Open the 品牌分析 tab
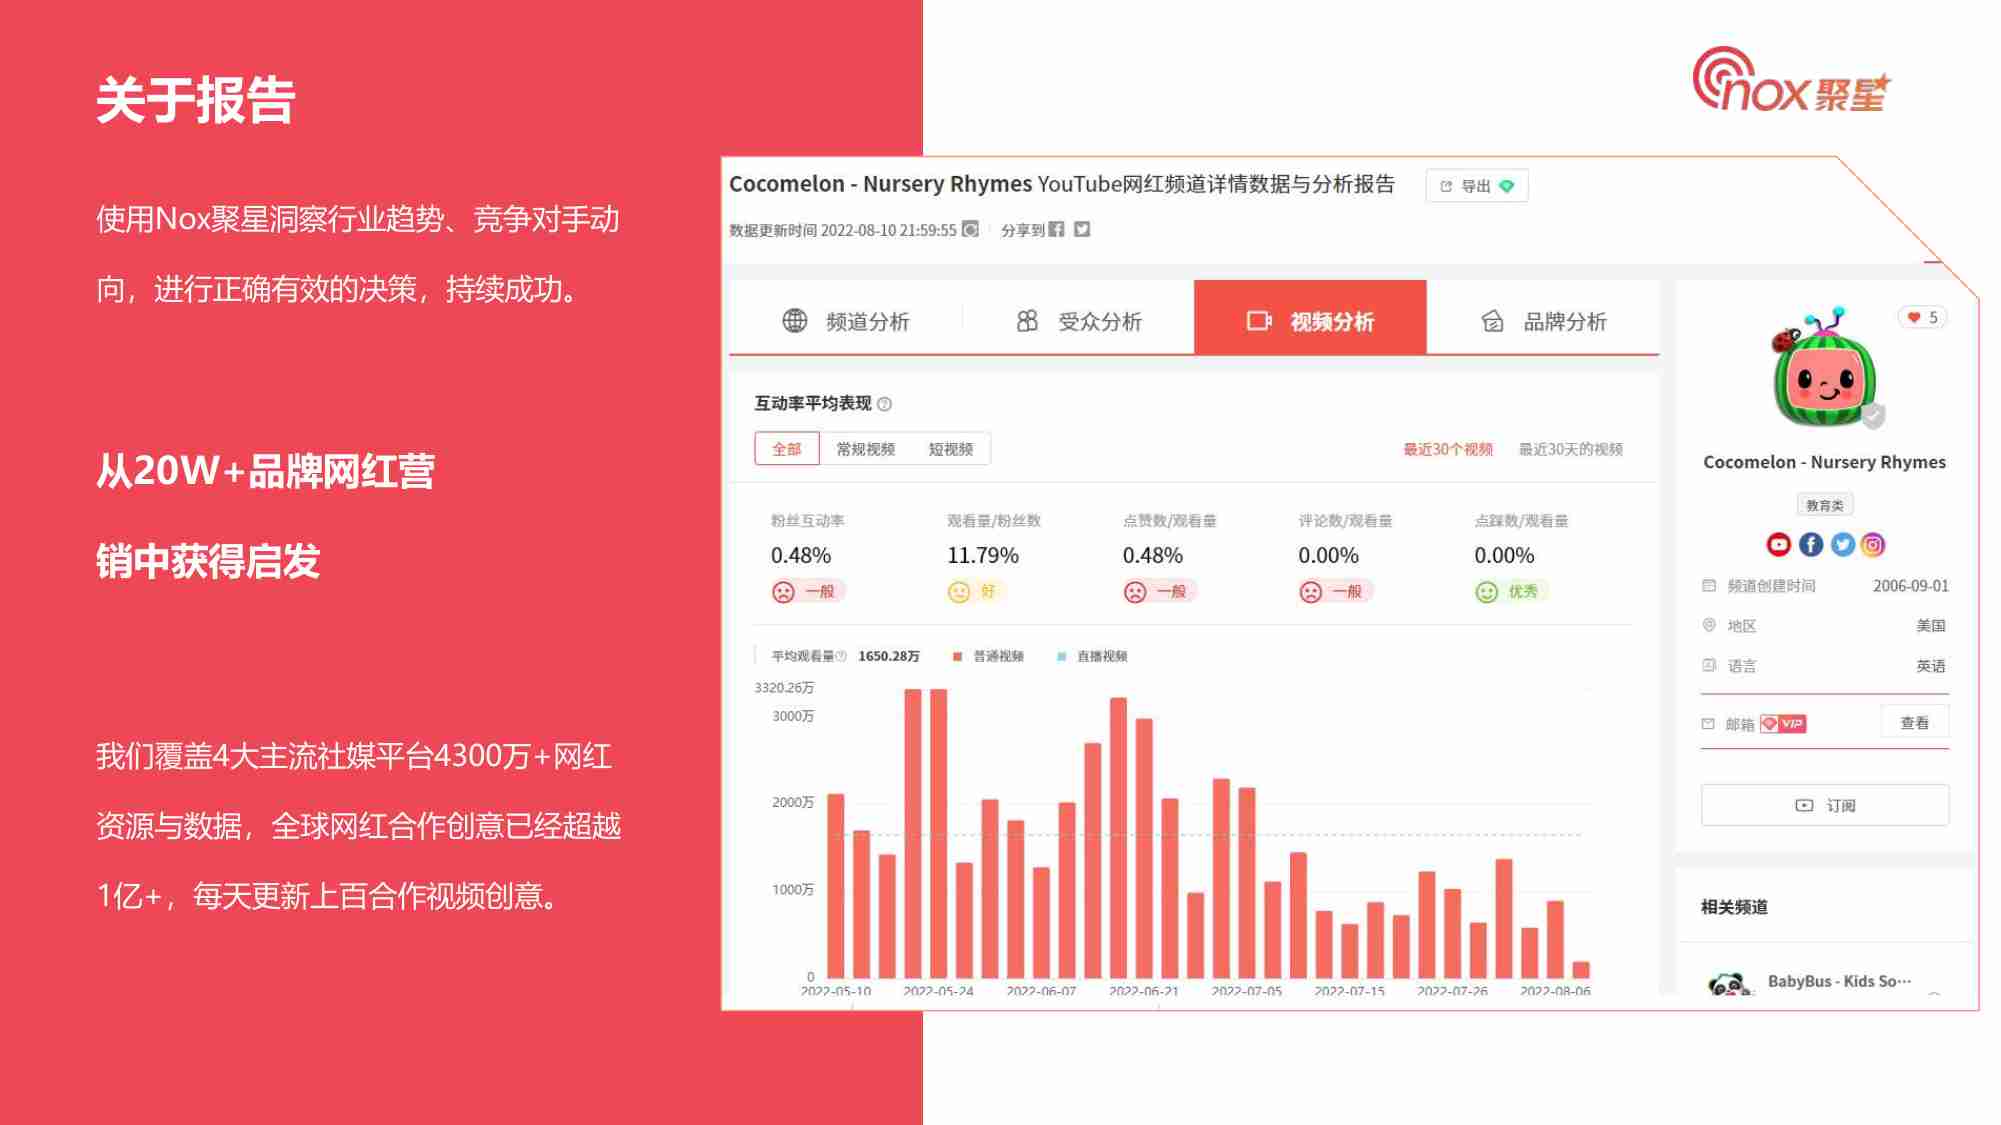The image size is (2001, 1125). [1543, 321]
